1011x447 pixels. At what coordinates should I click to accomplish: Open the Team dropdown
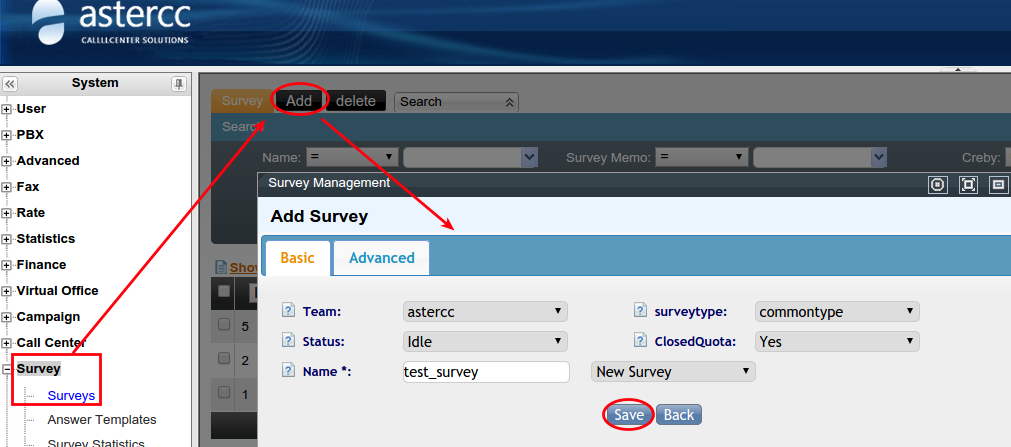tap(485, 312)
